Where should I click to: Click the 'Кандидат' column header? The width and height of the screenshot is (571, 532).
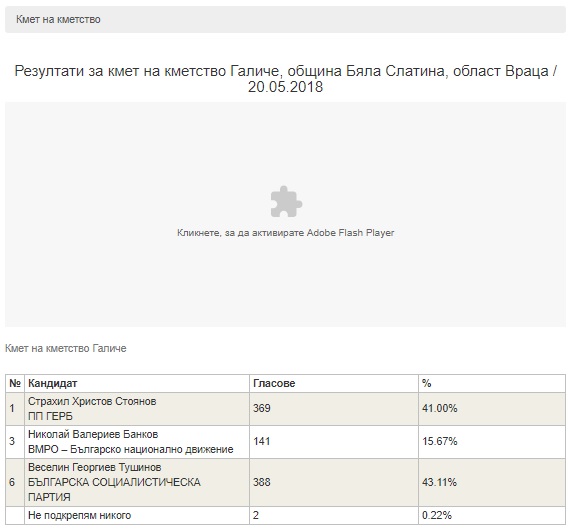(52, 383)
